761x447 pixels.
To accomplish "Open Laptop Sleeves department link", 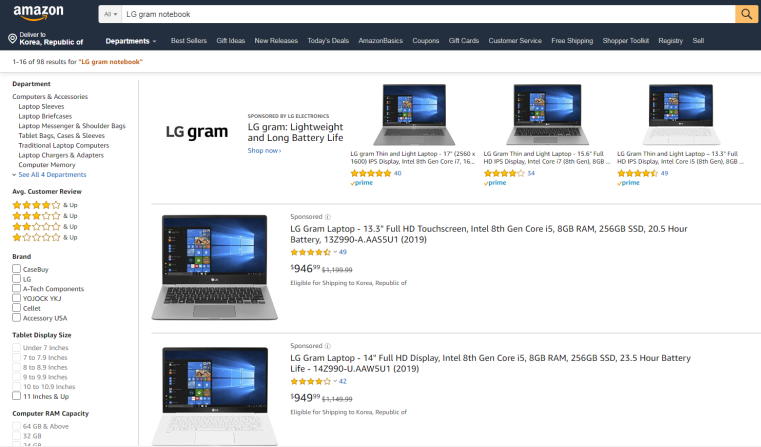I will coord(41,106).
